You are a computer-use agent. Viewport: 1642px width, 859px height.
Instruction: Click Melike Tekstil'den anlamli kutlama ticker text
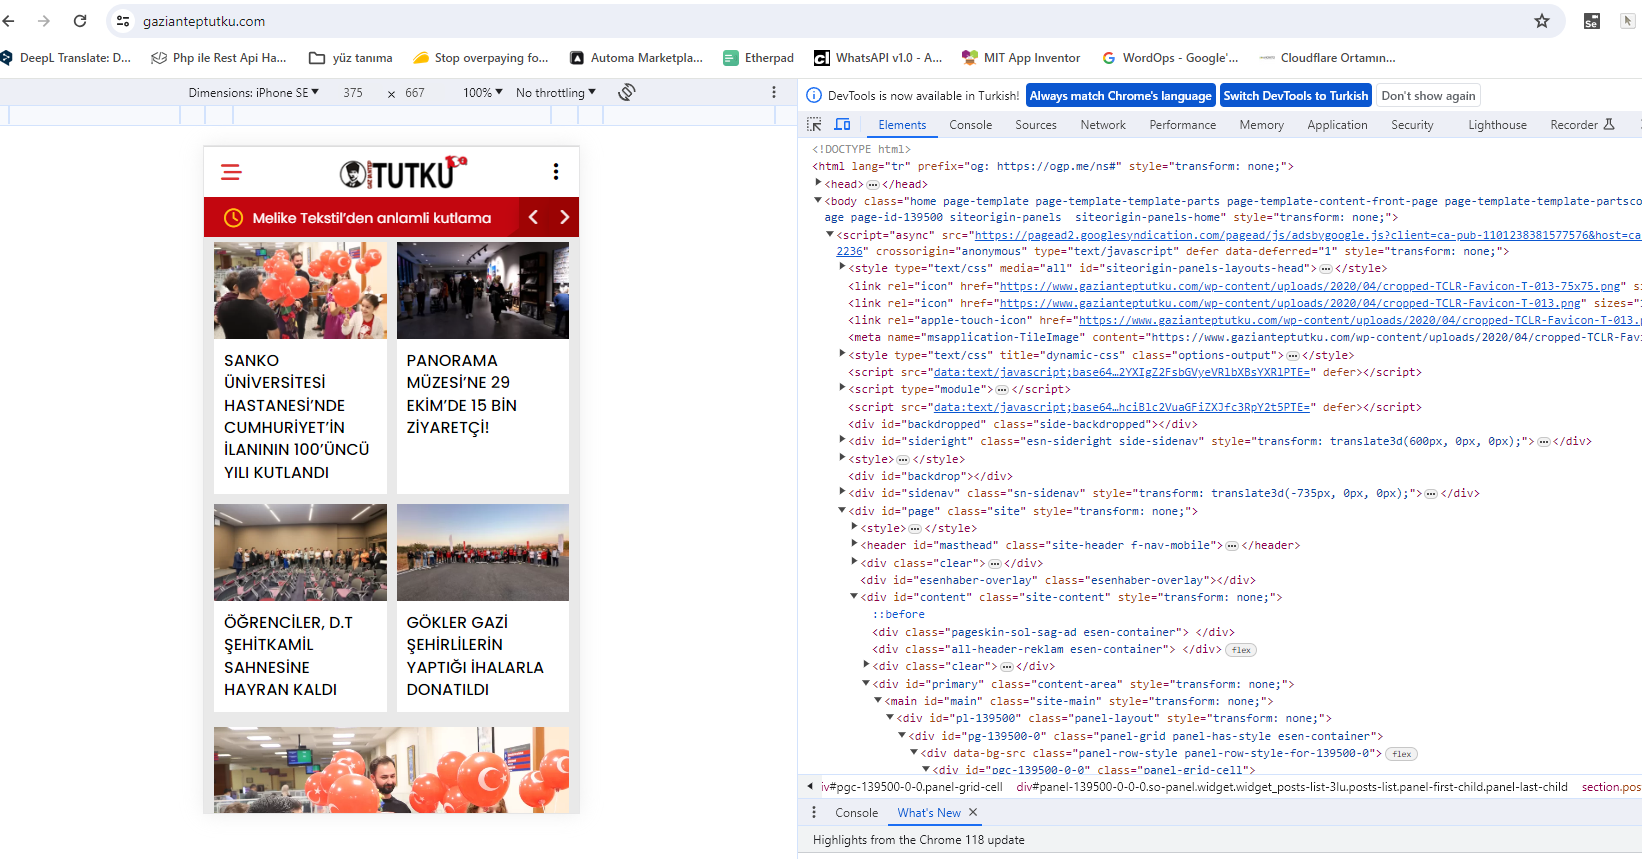372,217
